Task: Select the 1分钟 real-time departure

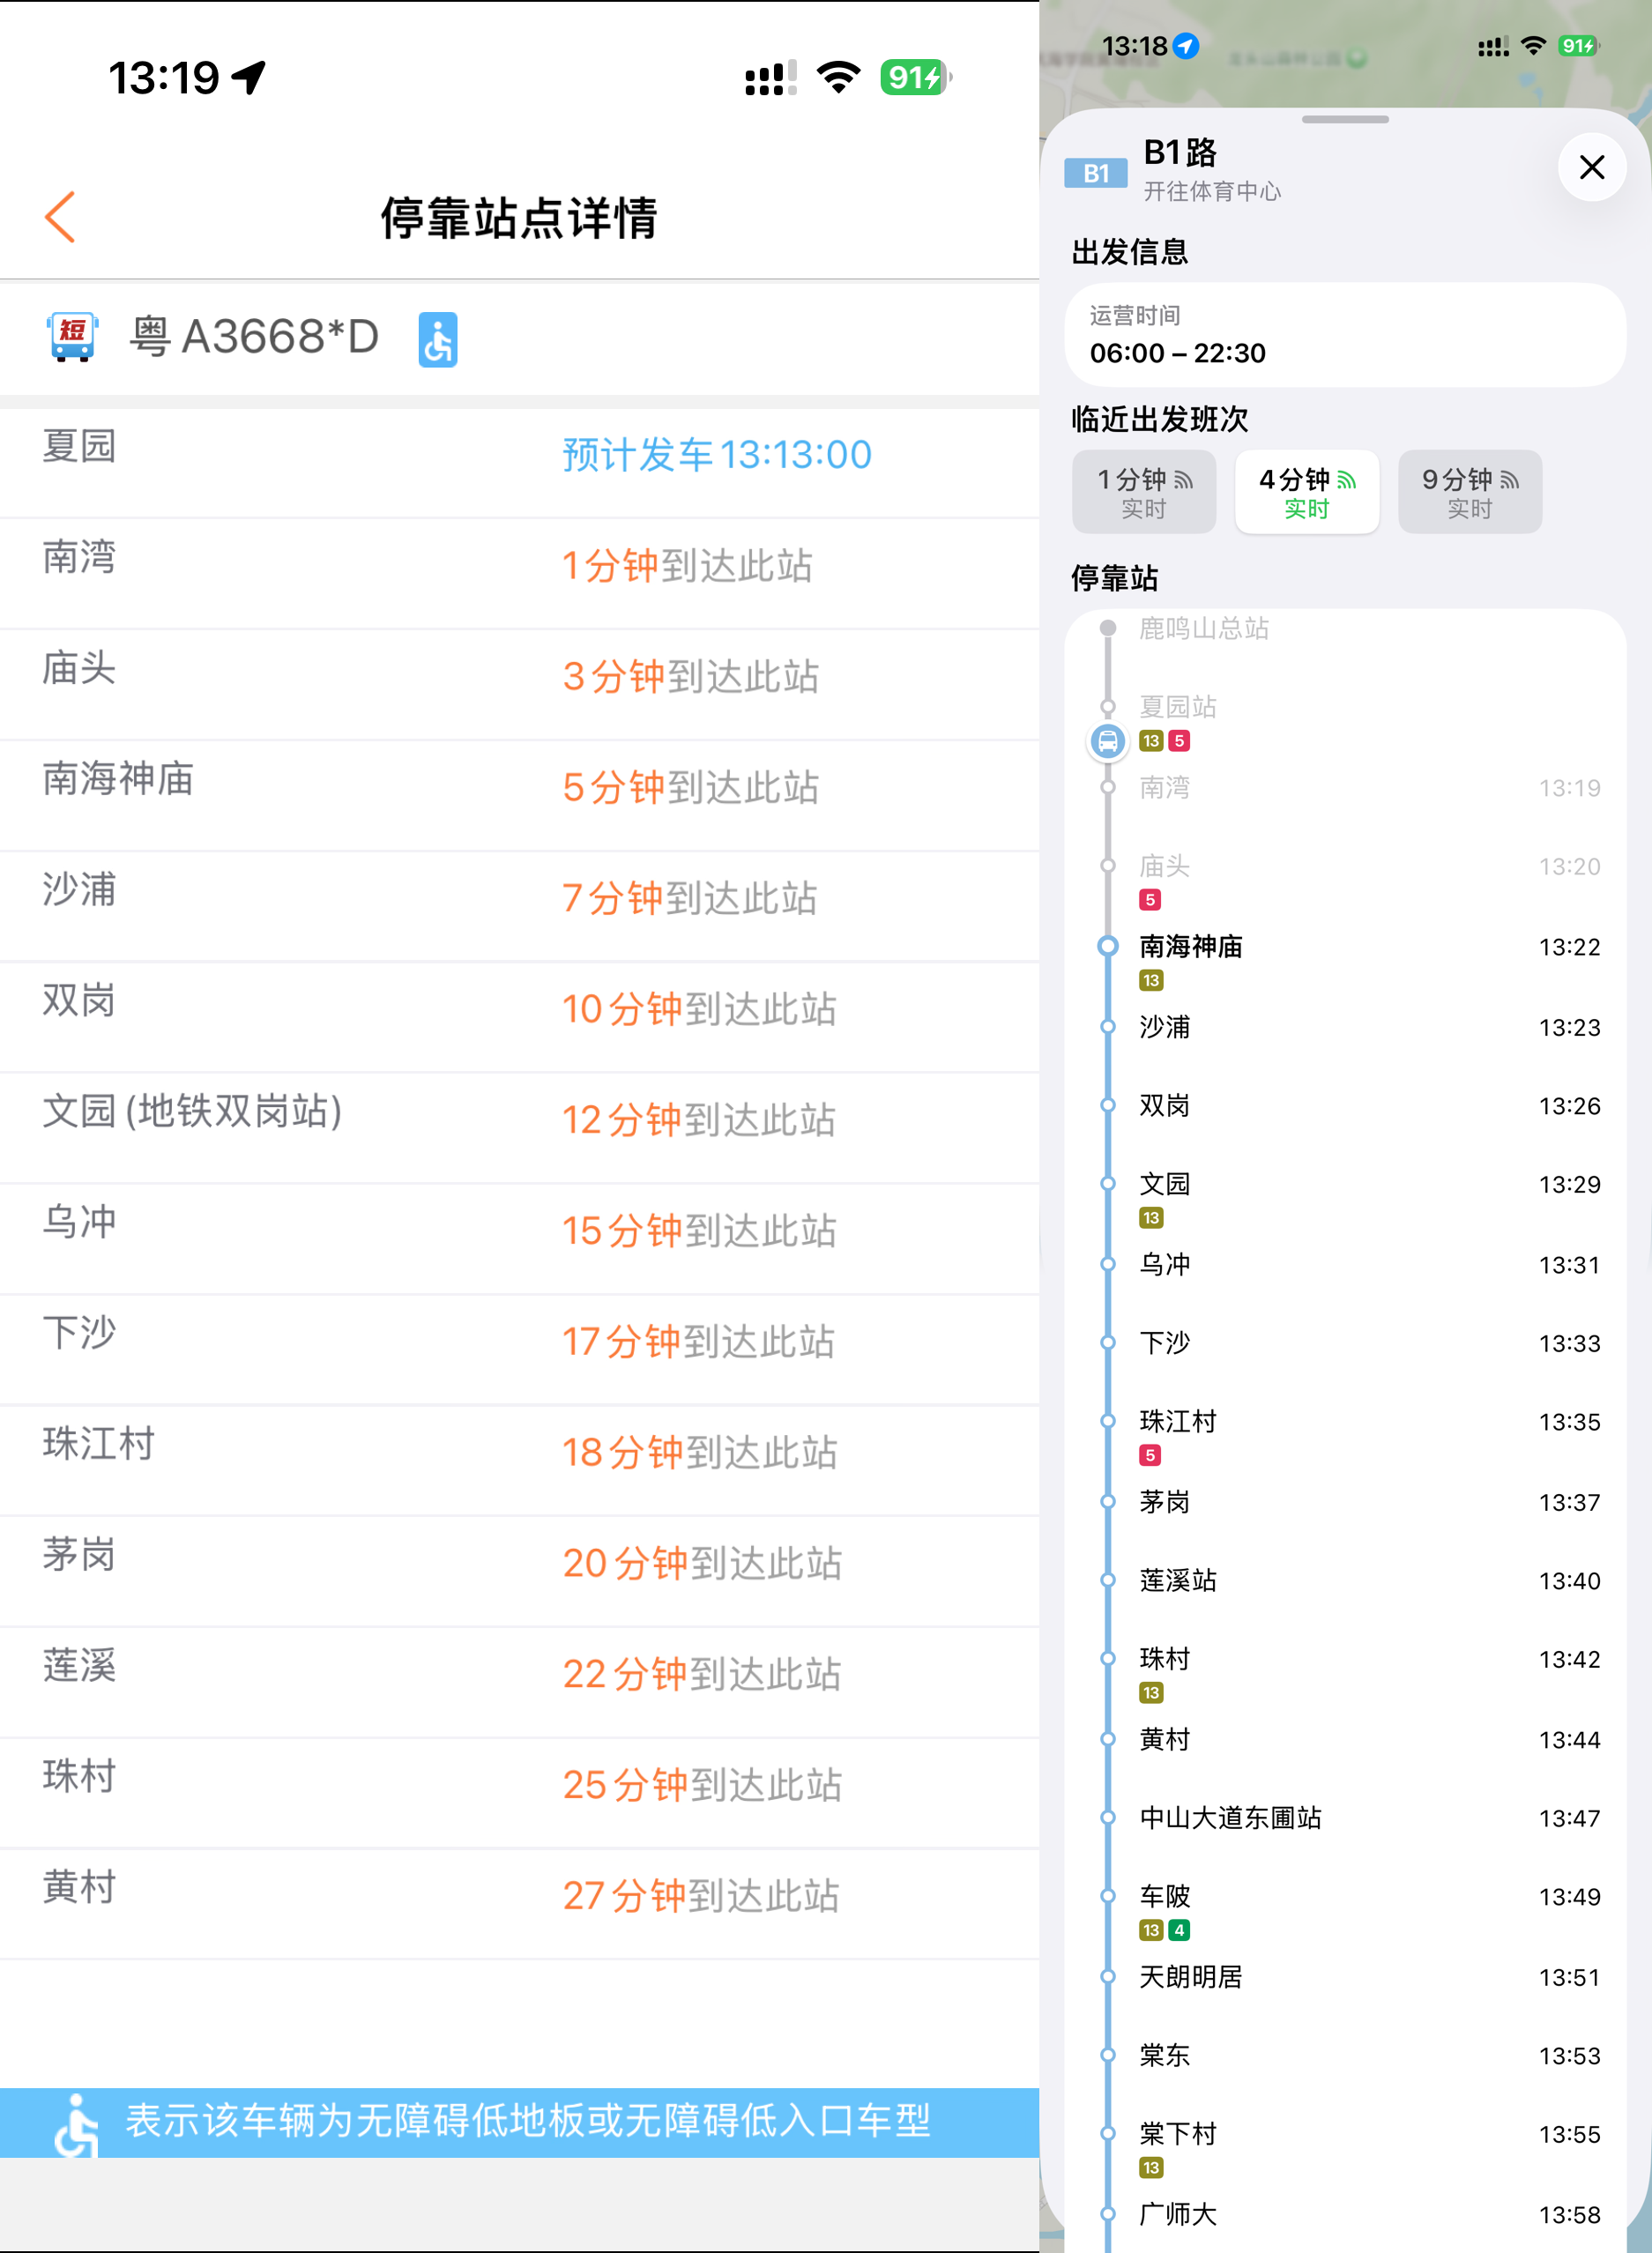Action: [1143, 492]
